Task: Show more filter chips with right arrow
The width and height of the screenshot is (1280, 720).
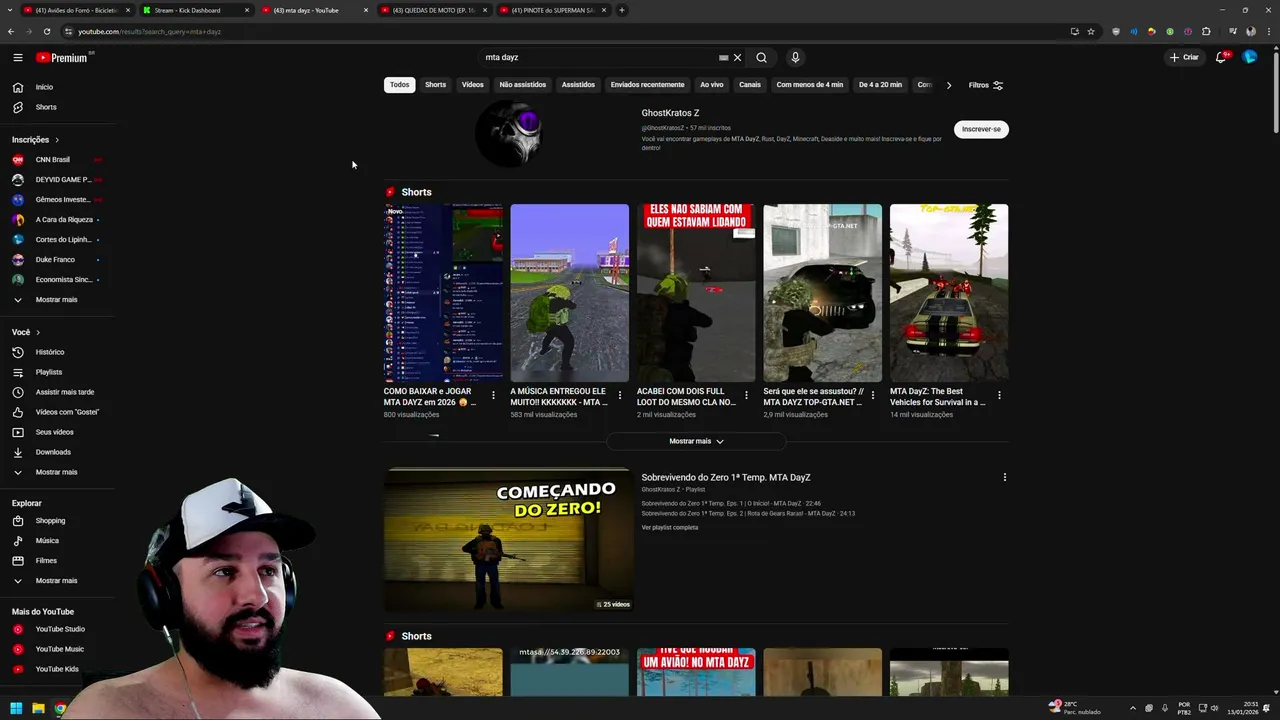Action: coord(949,85)
